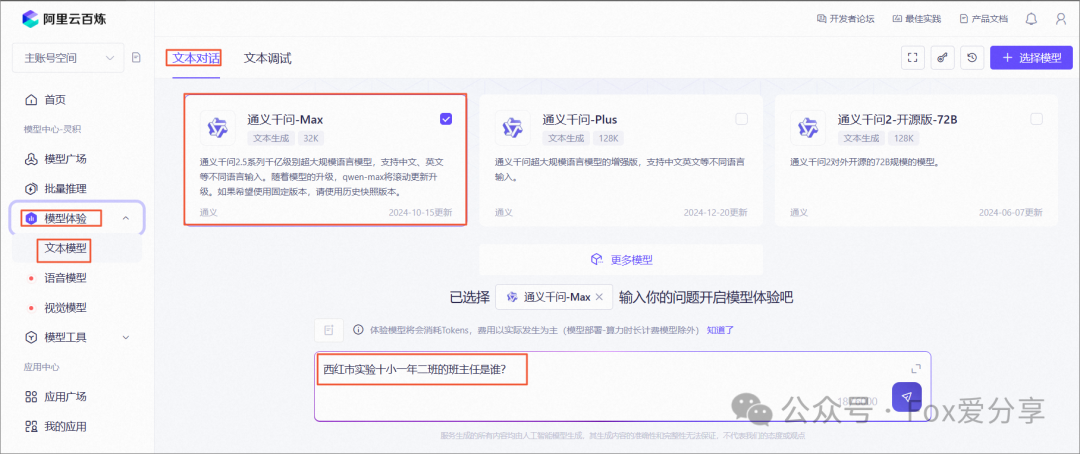Click the 应用广场 grid icon
Screen dimensions: 1080x454
click(31, 397)
